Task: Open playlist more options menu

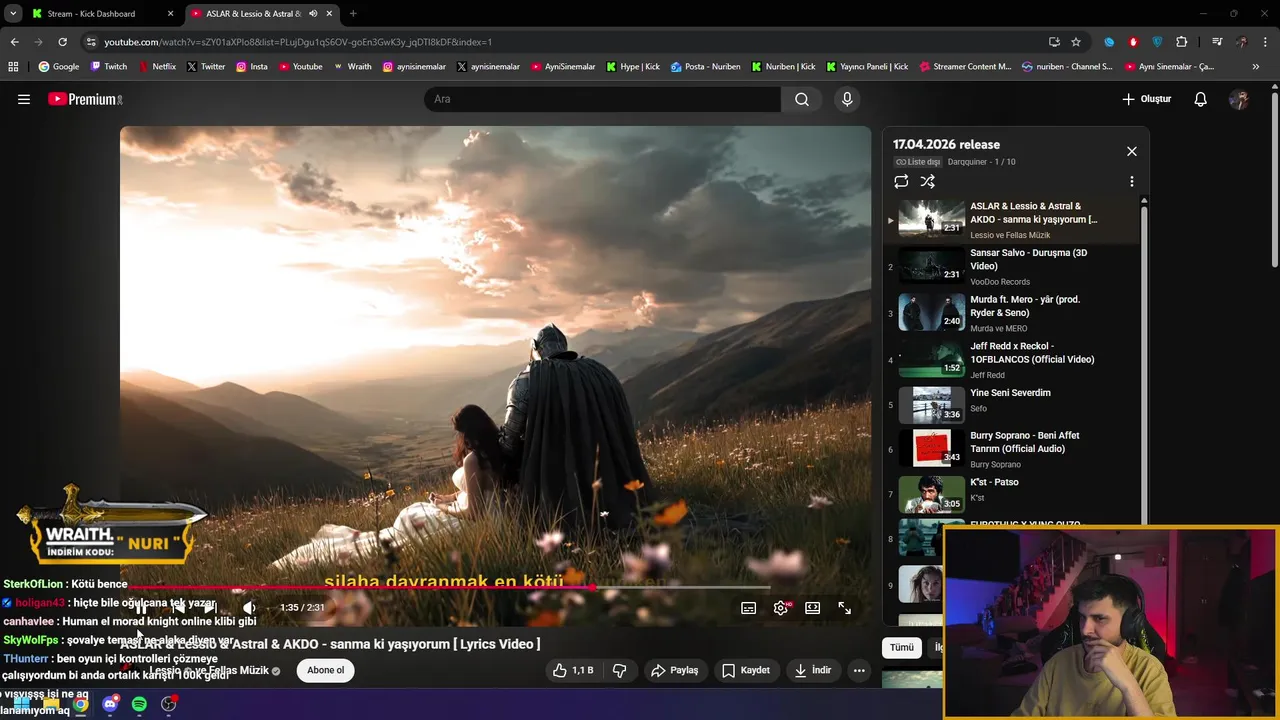Action: point(1131,181)
